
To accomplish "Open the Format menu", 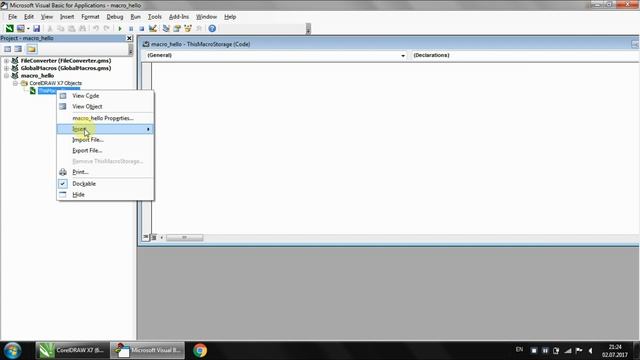I will (90, 17).
